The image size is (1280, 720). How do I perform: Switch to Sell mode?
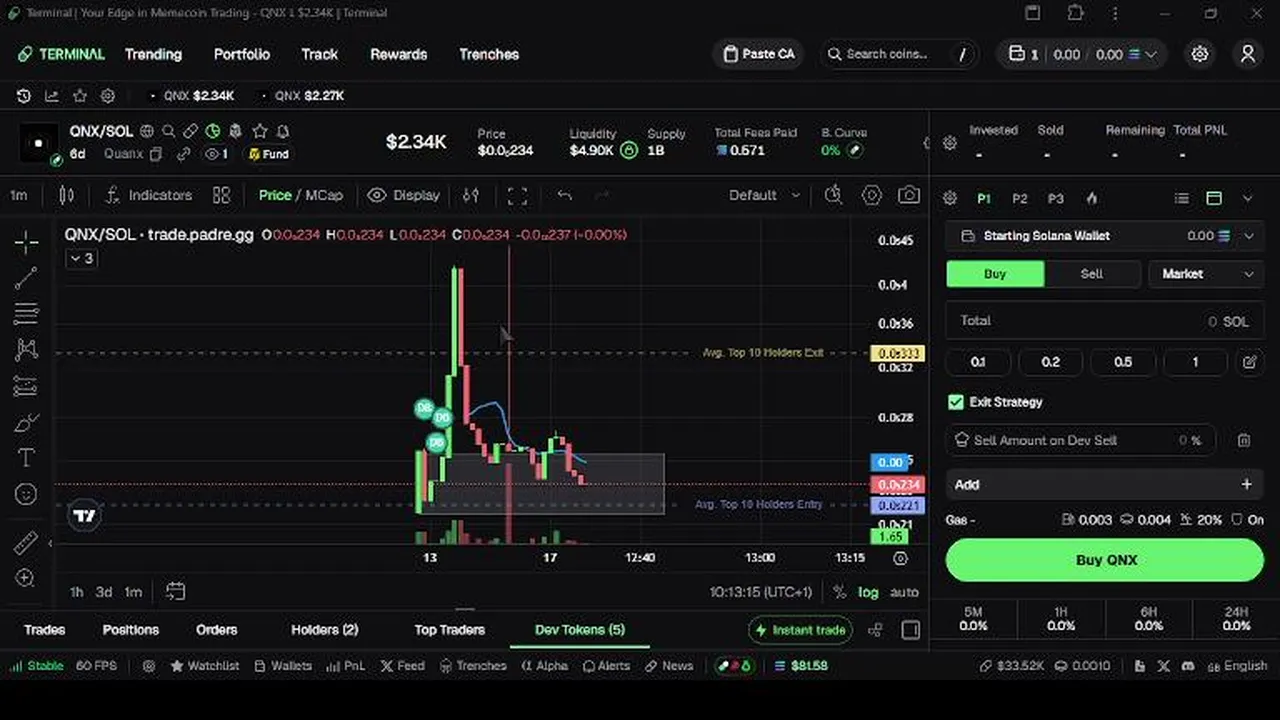(x=1092, y=274)
